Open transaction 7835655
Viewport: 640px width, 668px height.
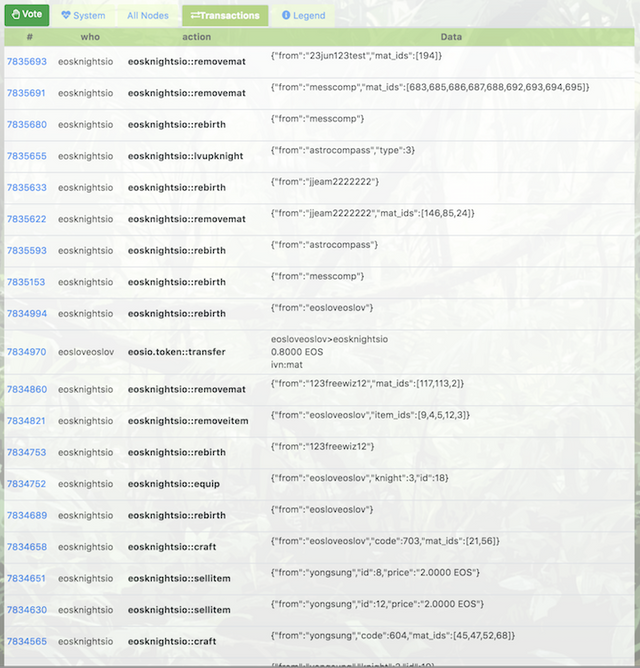(26, 156)
